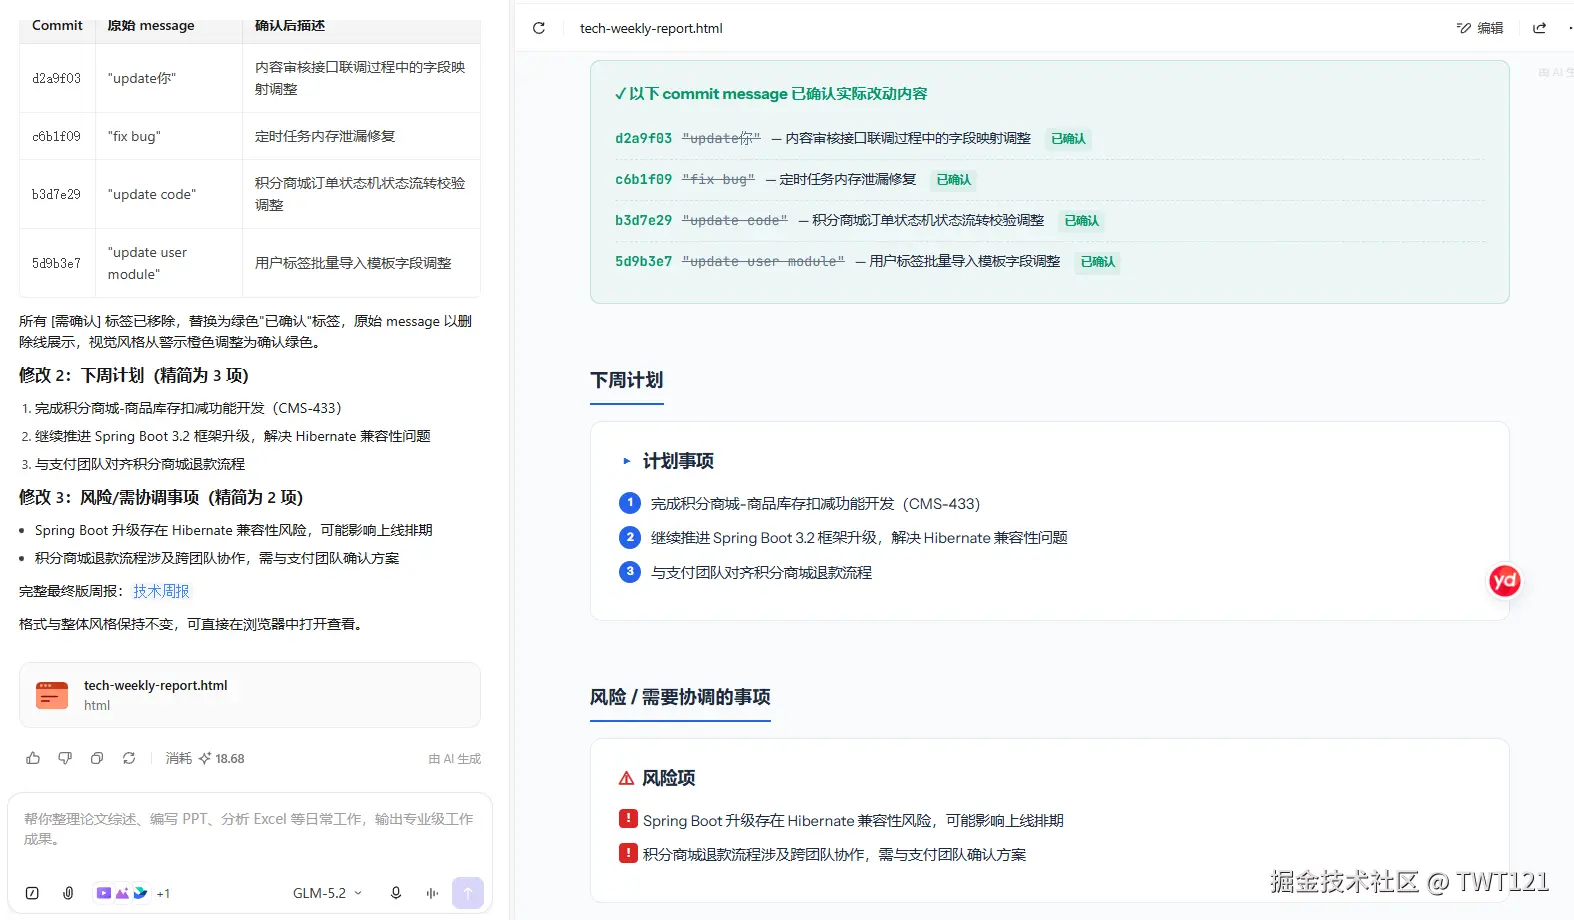Send the message with the up arrow button

pyautogui.click(x=468, y=893)
